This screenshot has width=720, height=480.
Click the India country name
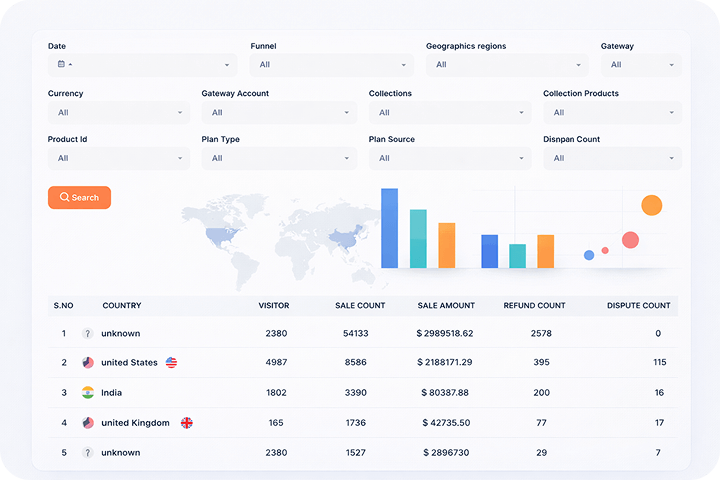pos(113,393)
